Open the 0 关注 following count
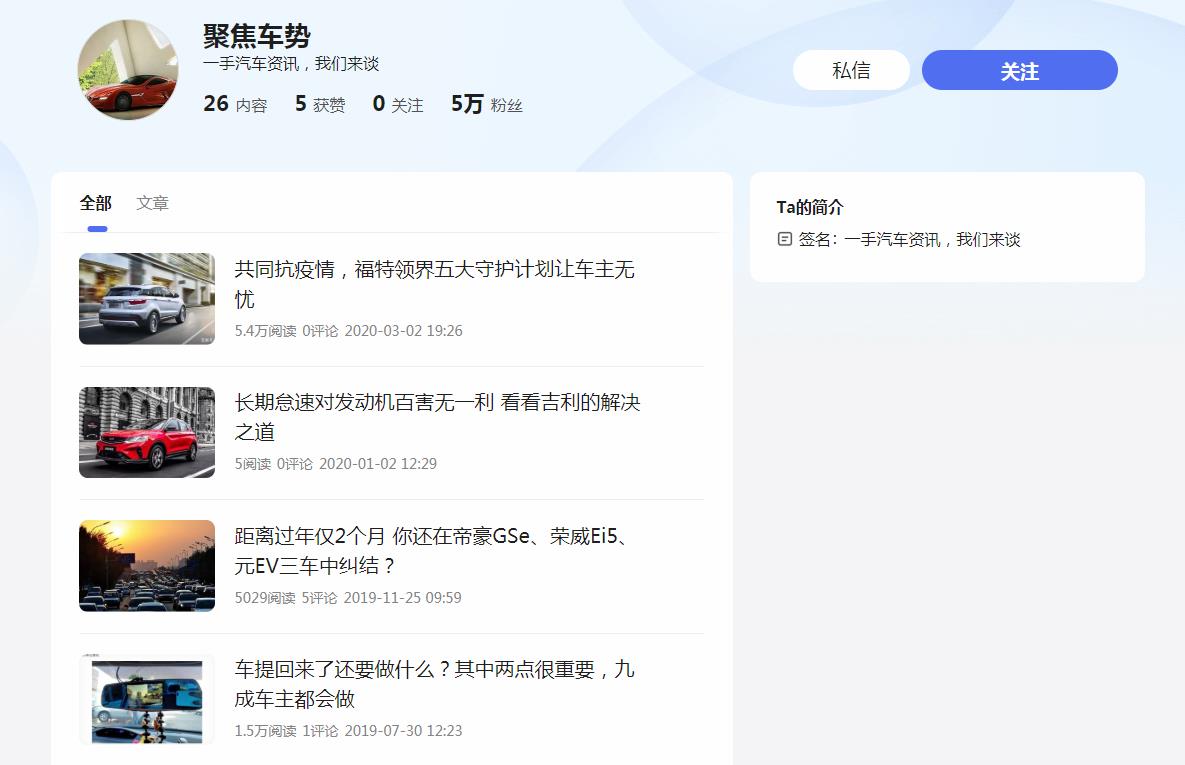This screenshot has width=1185, height=765. tap(398, 104)
